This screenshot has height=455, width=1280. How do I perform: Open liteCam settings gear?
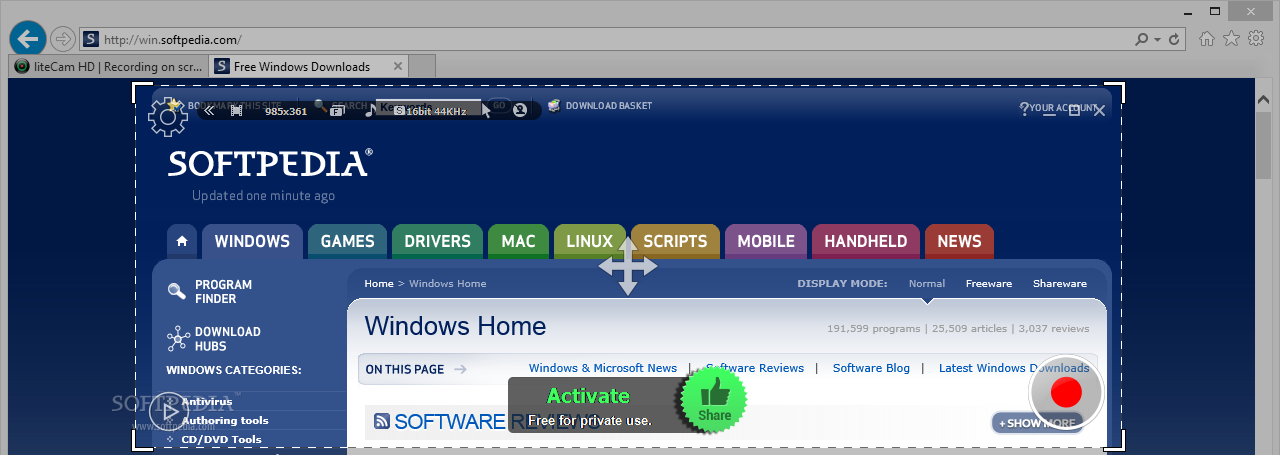click(167, 117)
